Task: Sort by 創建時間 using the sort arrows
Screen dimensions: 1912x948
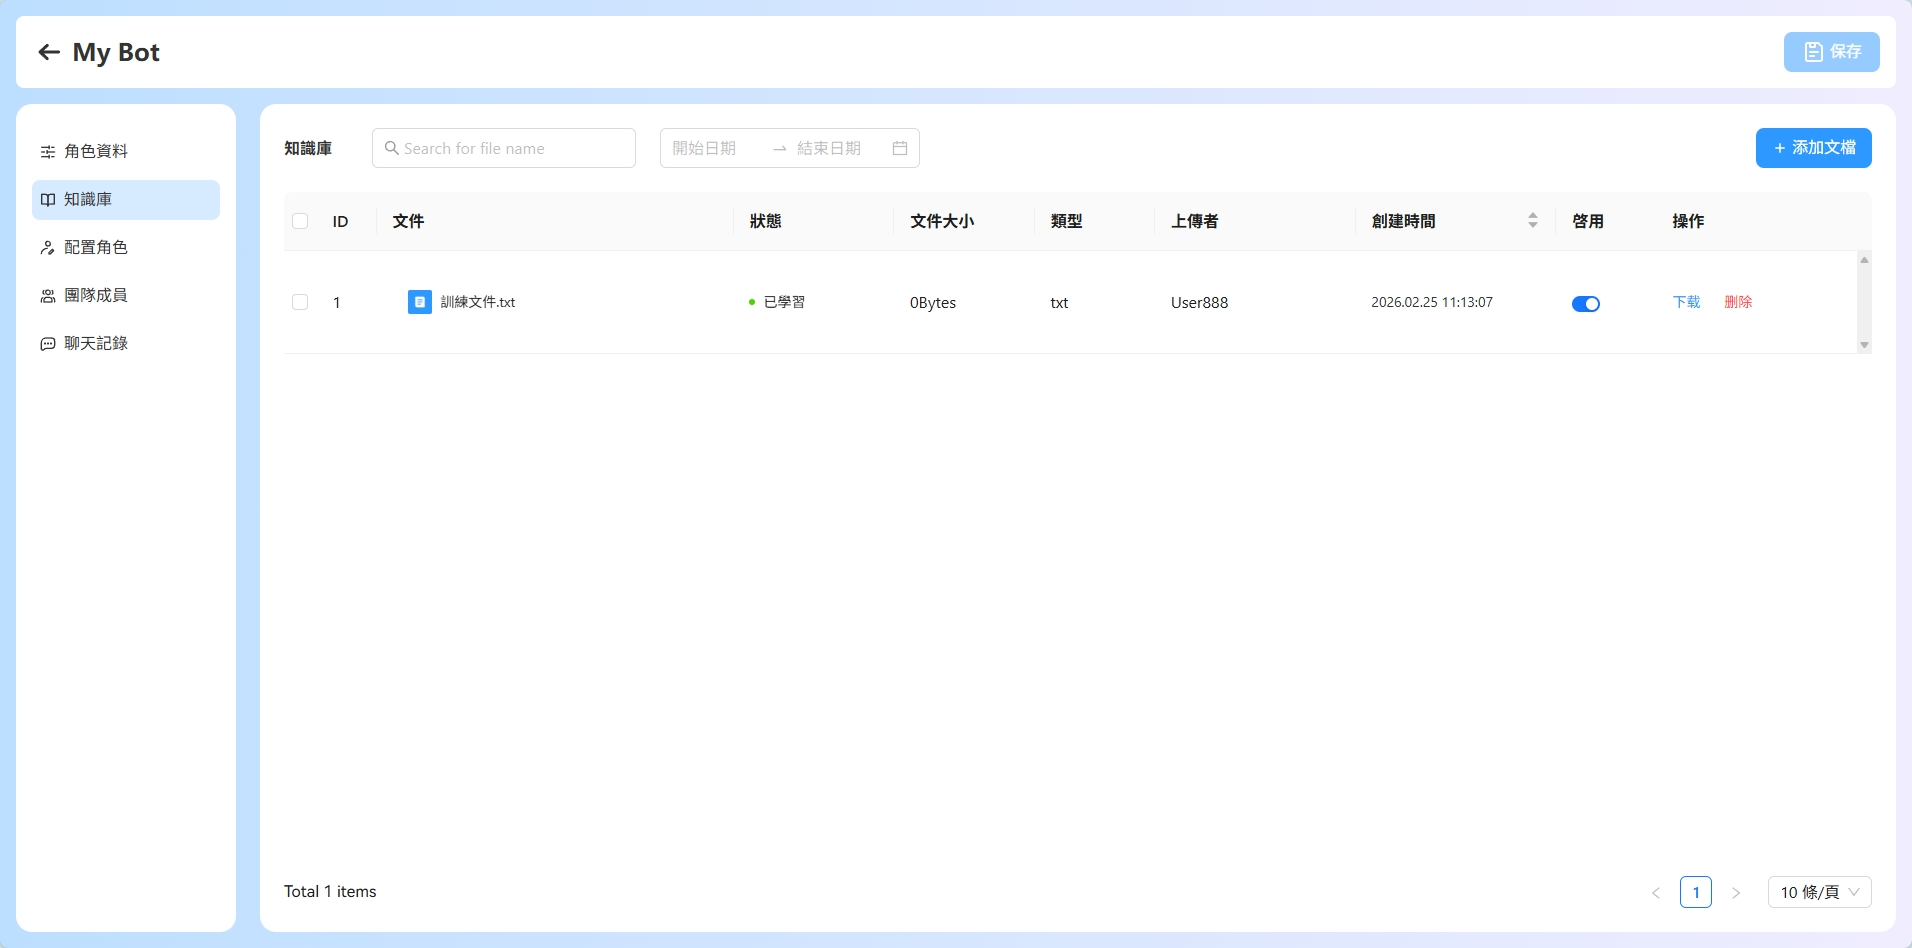Action: [1532, 221]
